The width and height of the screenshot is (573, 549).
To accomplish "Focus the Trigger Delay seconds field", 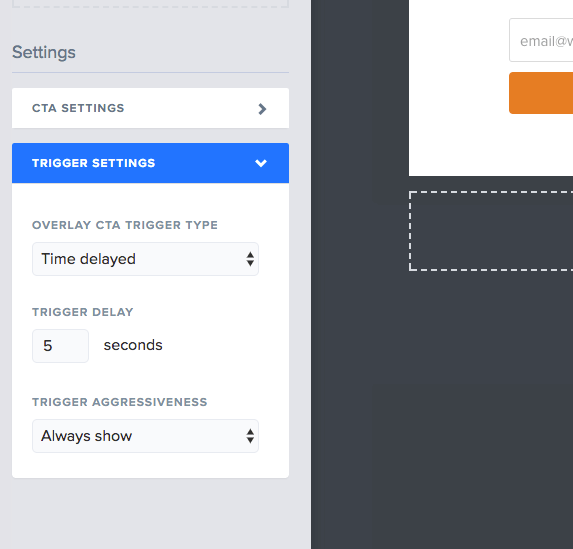I will (x=60, y=346).
